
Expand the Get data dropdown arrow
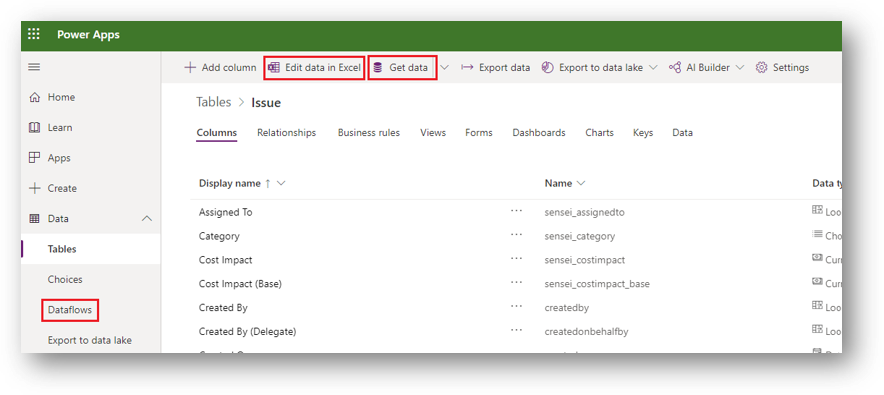point(444,68)
